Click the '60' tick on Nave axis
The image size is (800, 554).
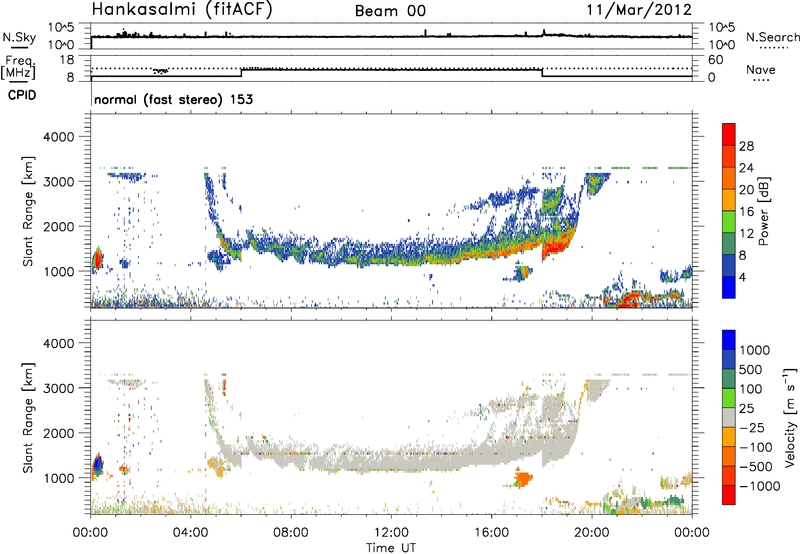pyautogui.click(x=715, y=60)
